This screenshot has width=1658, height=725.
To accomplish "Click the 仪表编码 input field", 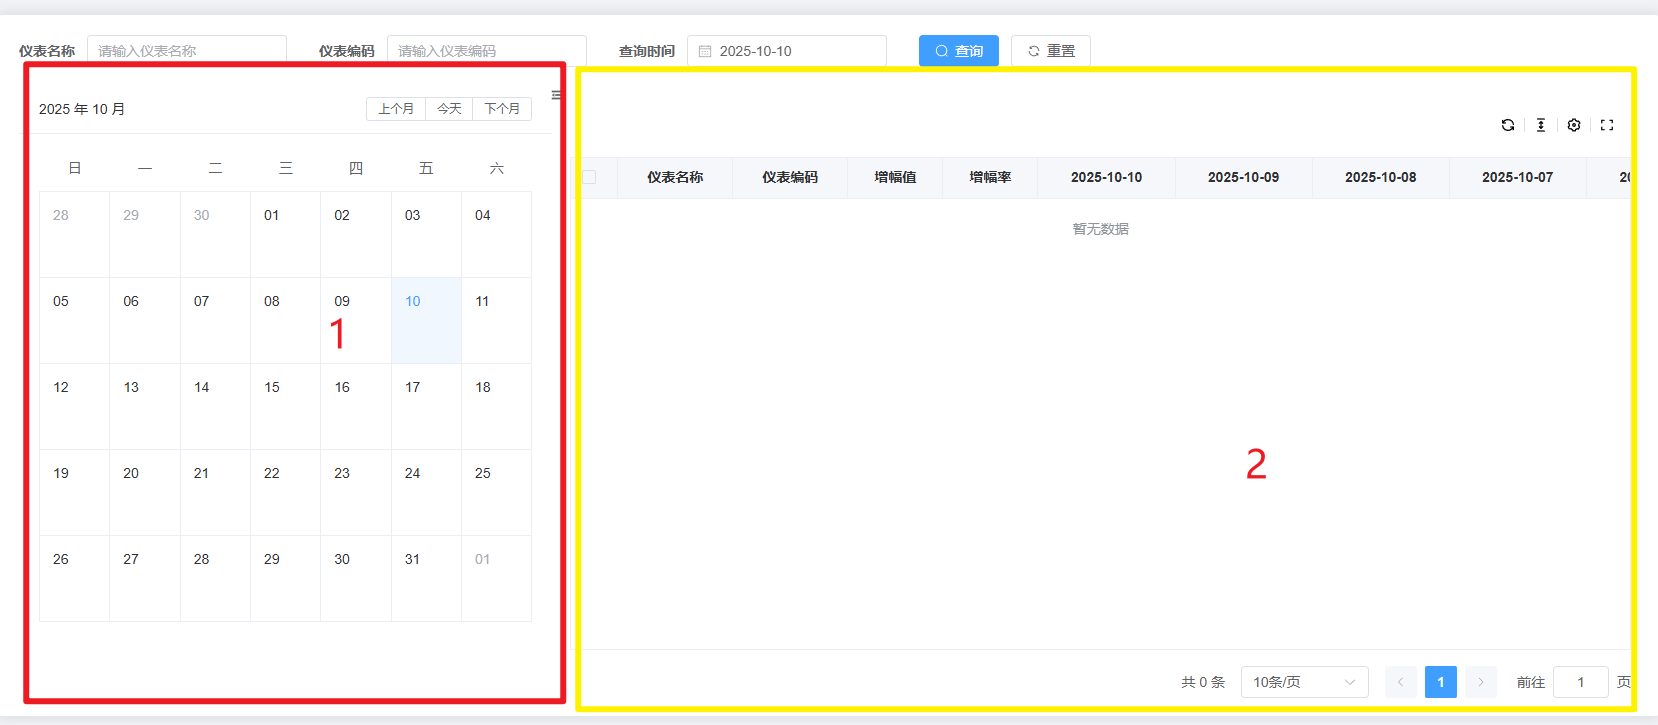I will point(487,51).
